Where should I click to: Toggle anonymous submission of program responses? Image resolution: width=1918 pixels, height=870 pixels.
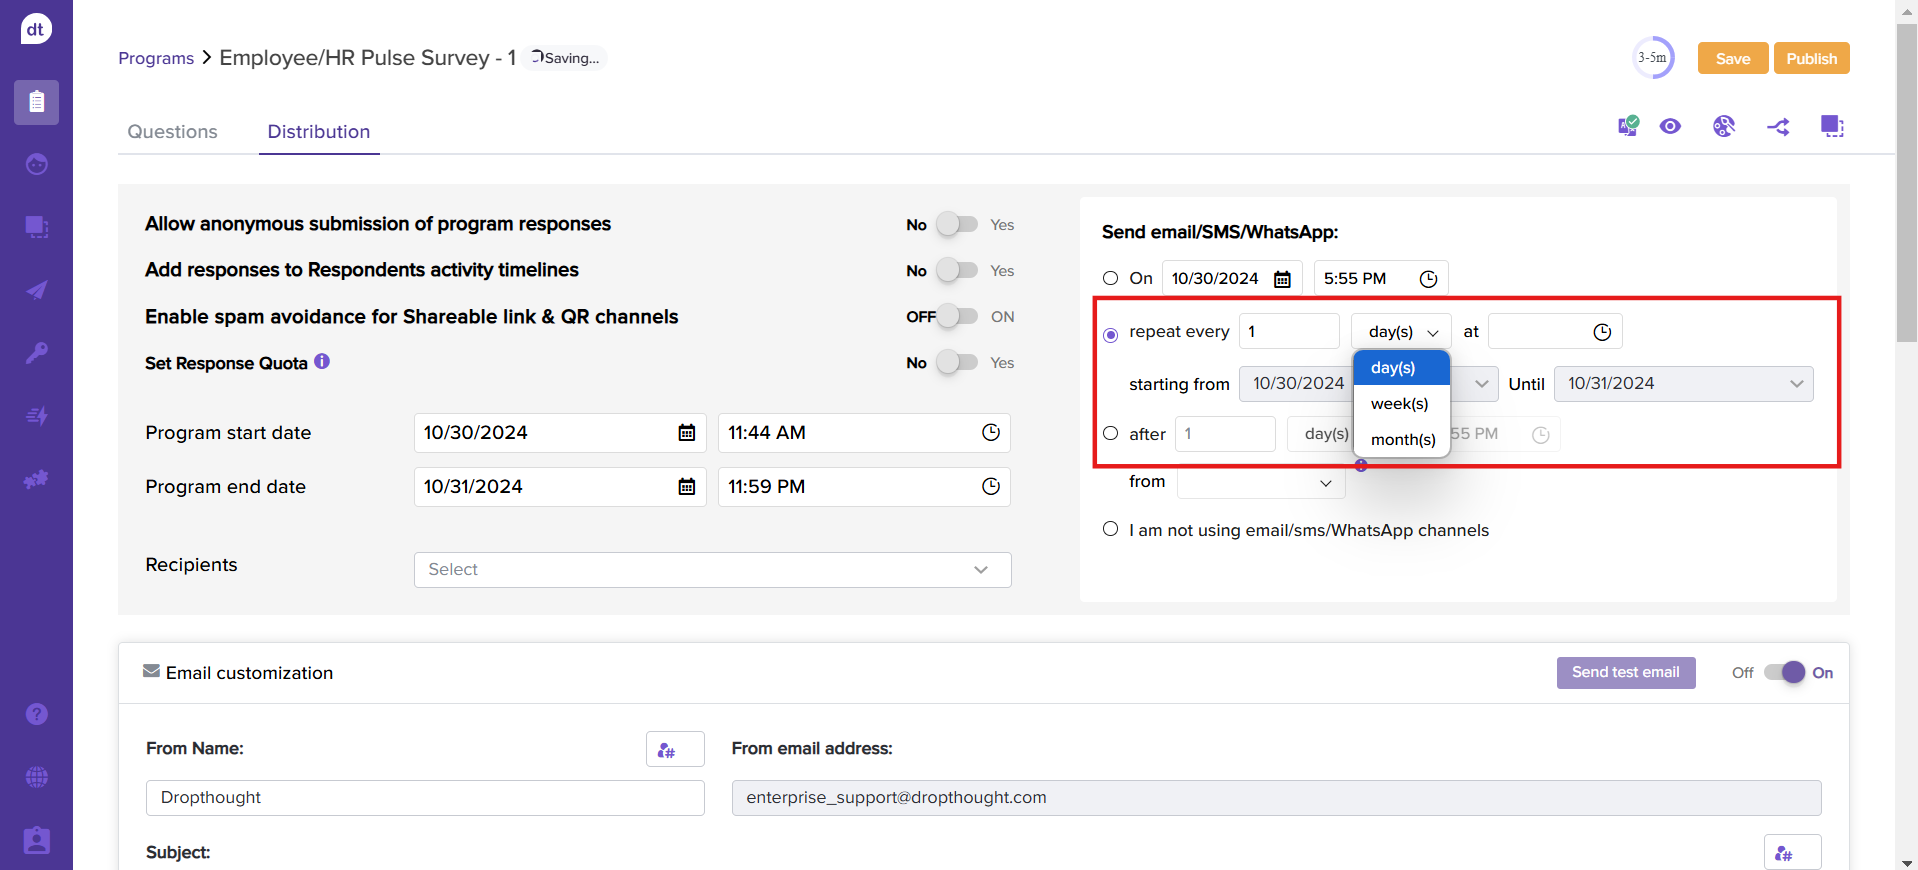tap(957, 225)
